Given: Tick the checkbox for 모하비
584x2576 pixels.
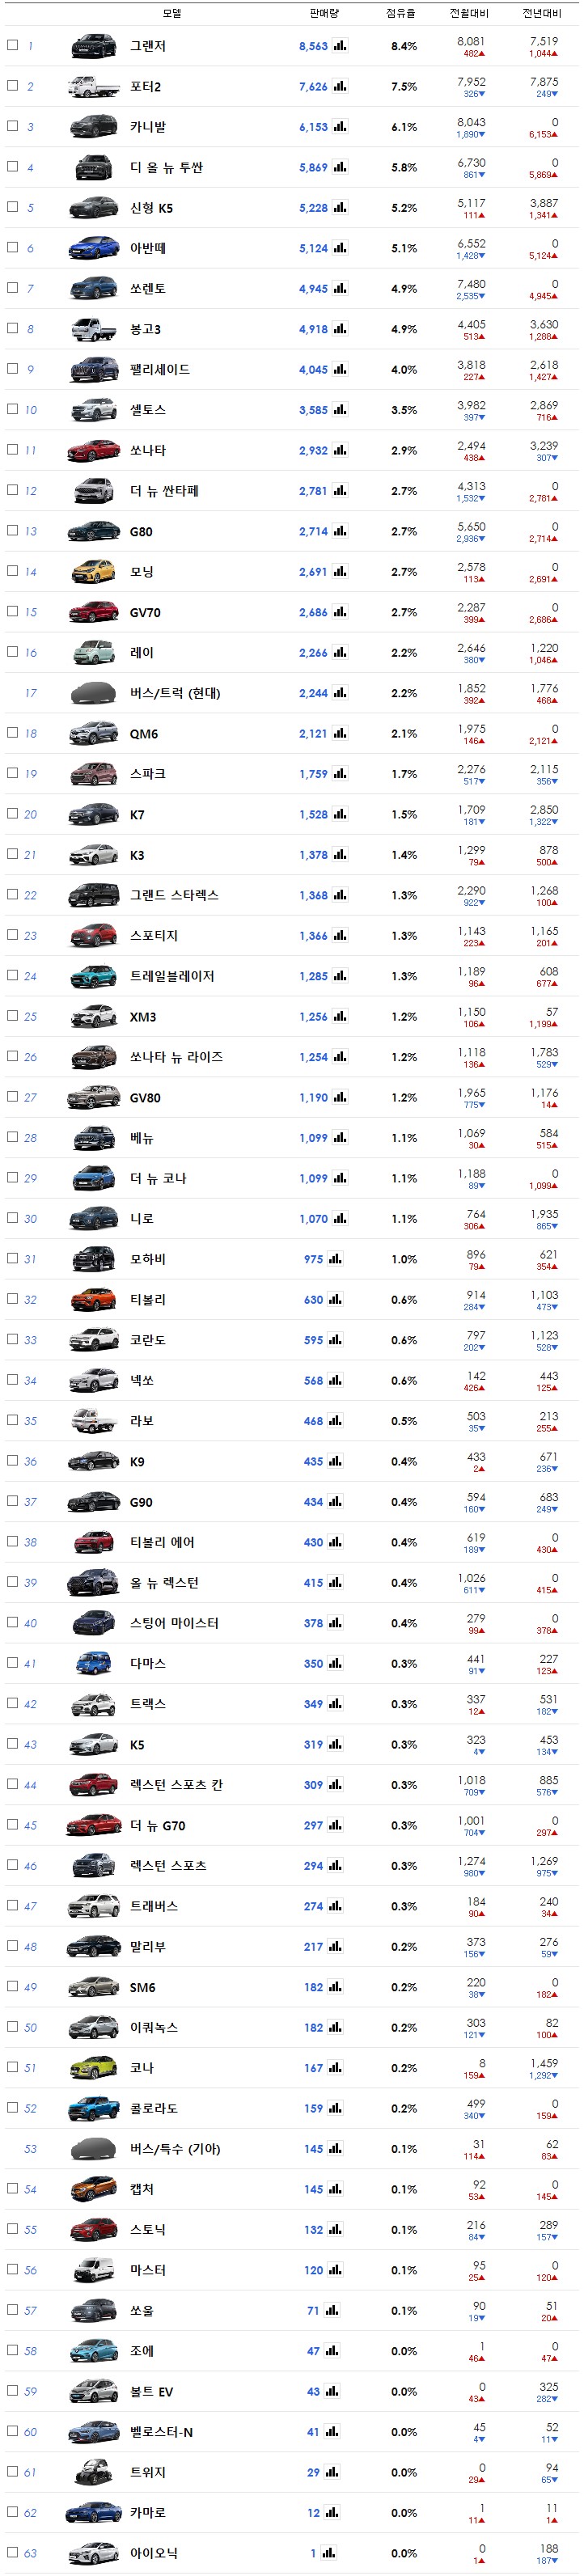Looking at the screenshot, I should pyautogui.click(x=12, y=1258).
